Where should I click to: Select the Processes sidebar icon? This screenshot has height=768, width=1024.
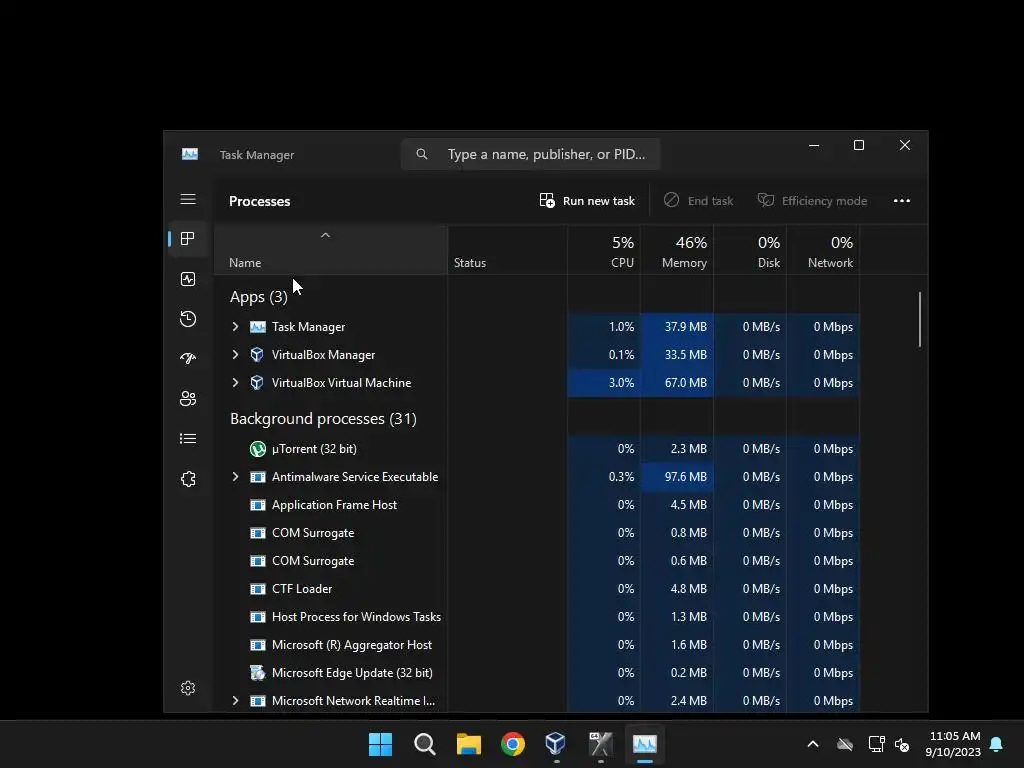187,238
